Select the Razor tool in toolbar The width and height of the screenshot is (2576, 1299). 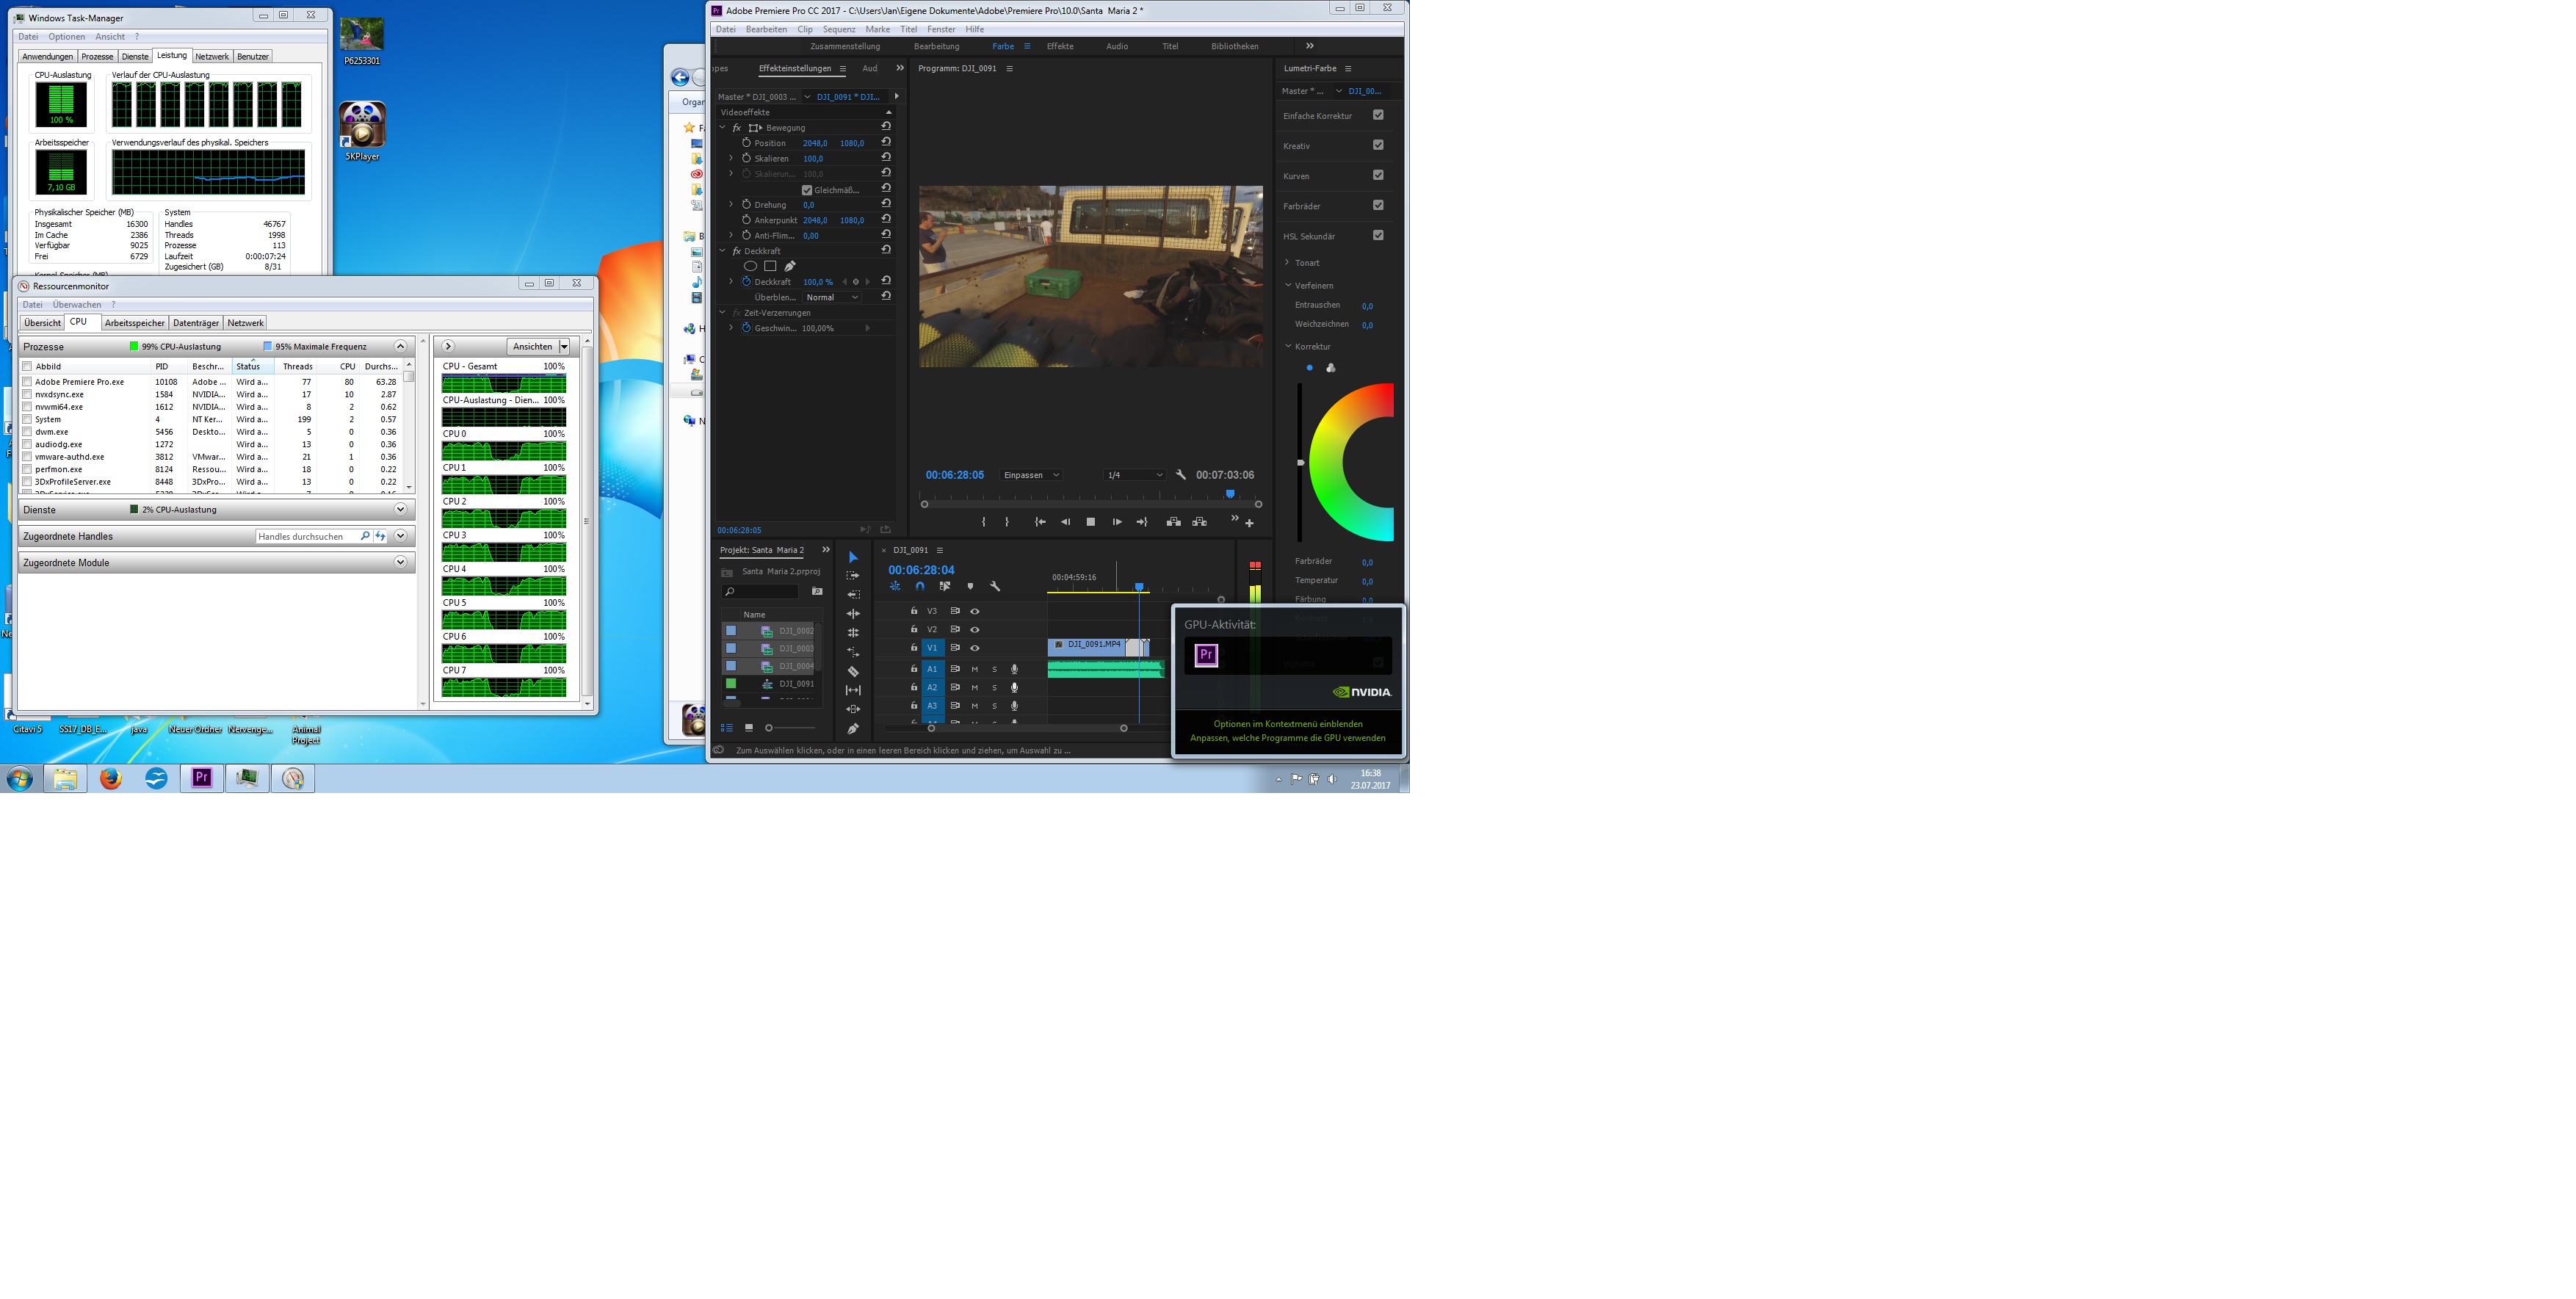pyautogui.click(x=853, y=671)
